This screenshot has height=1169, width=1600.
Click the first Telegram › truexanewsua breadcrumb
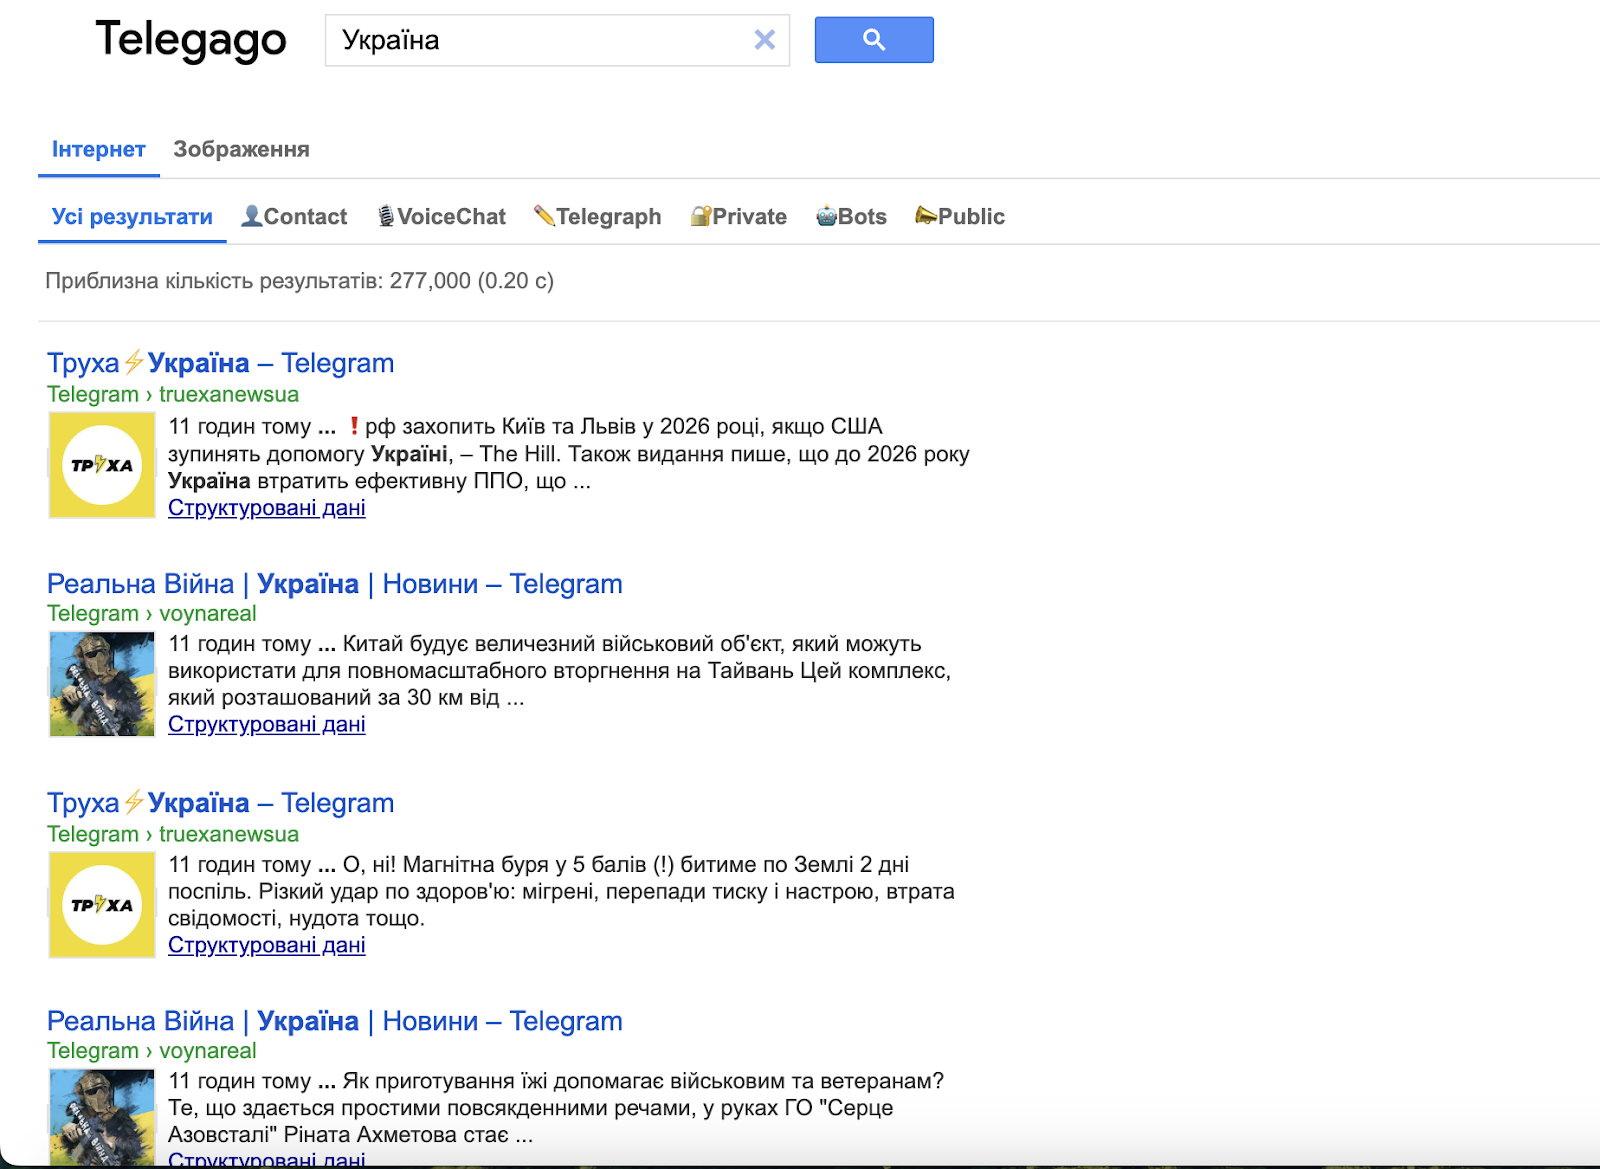pos(173,394)
